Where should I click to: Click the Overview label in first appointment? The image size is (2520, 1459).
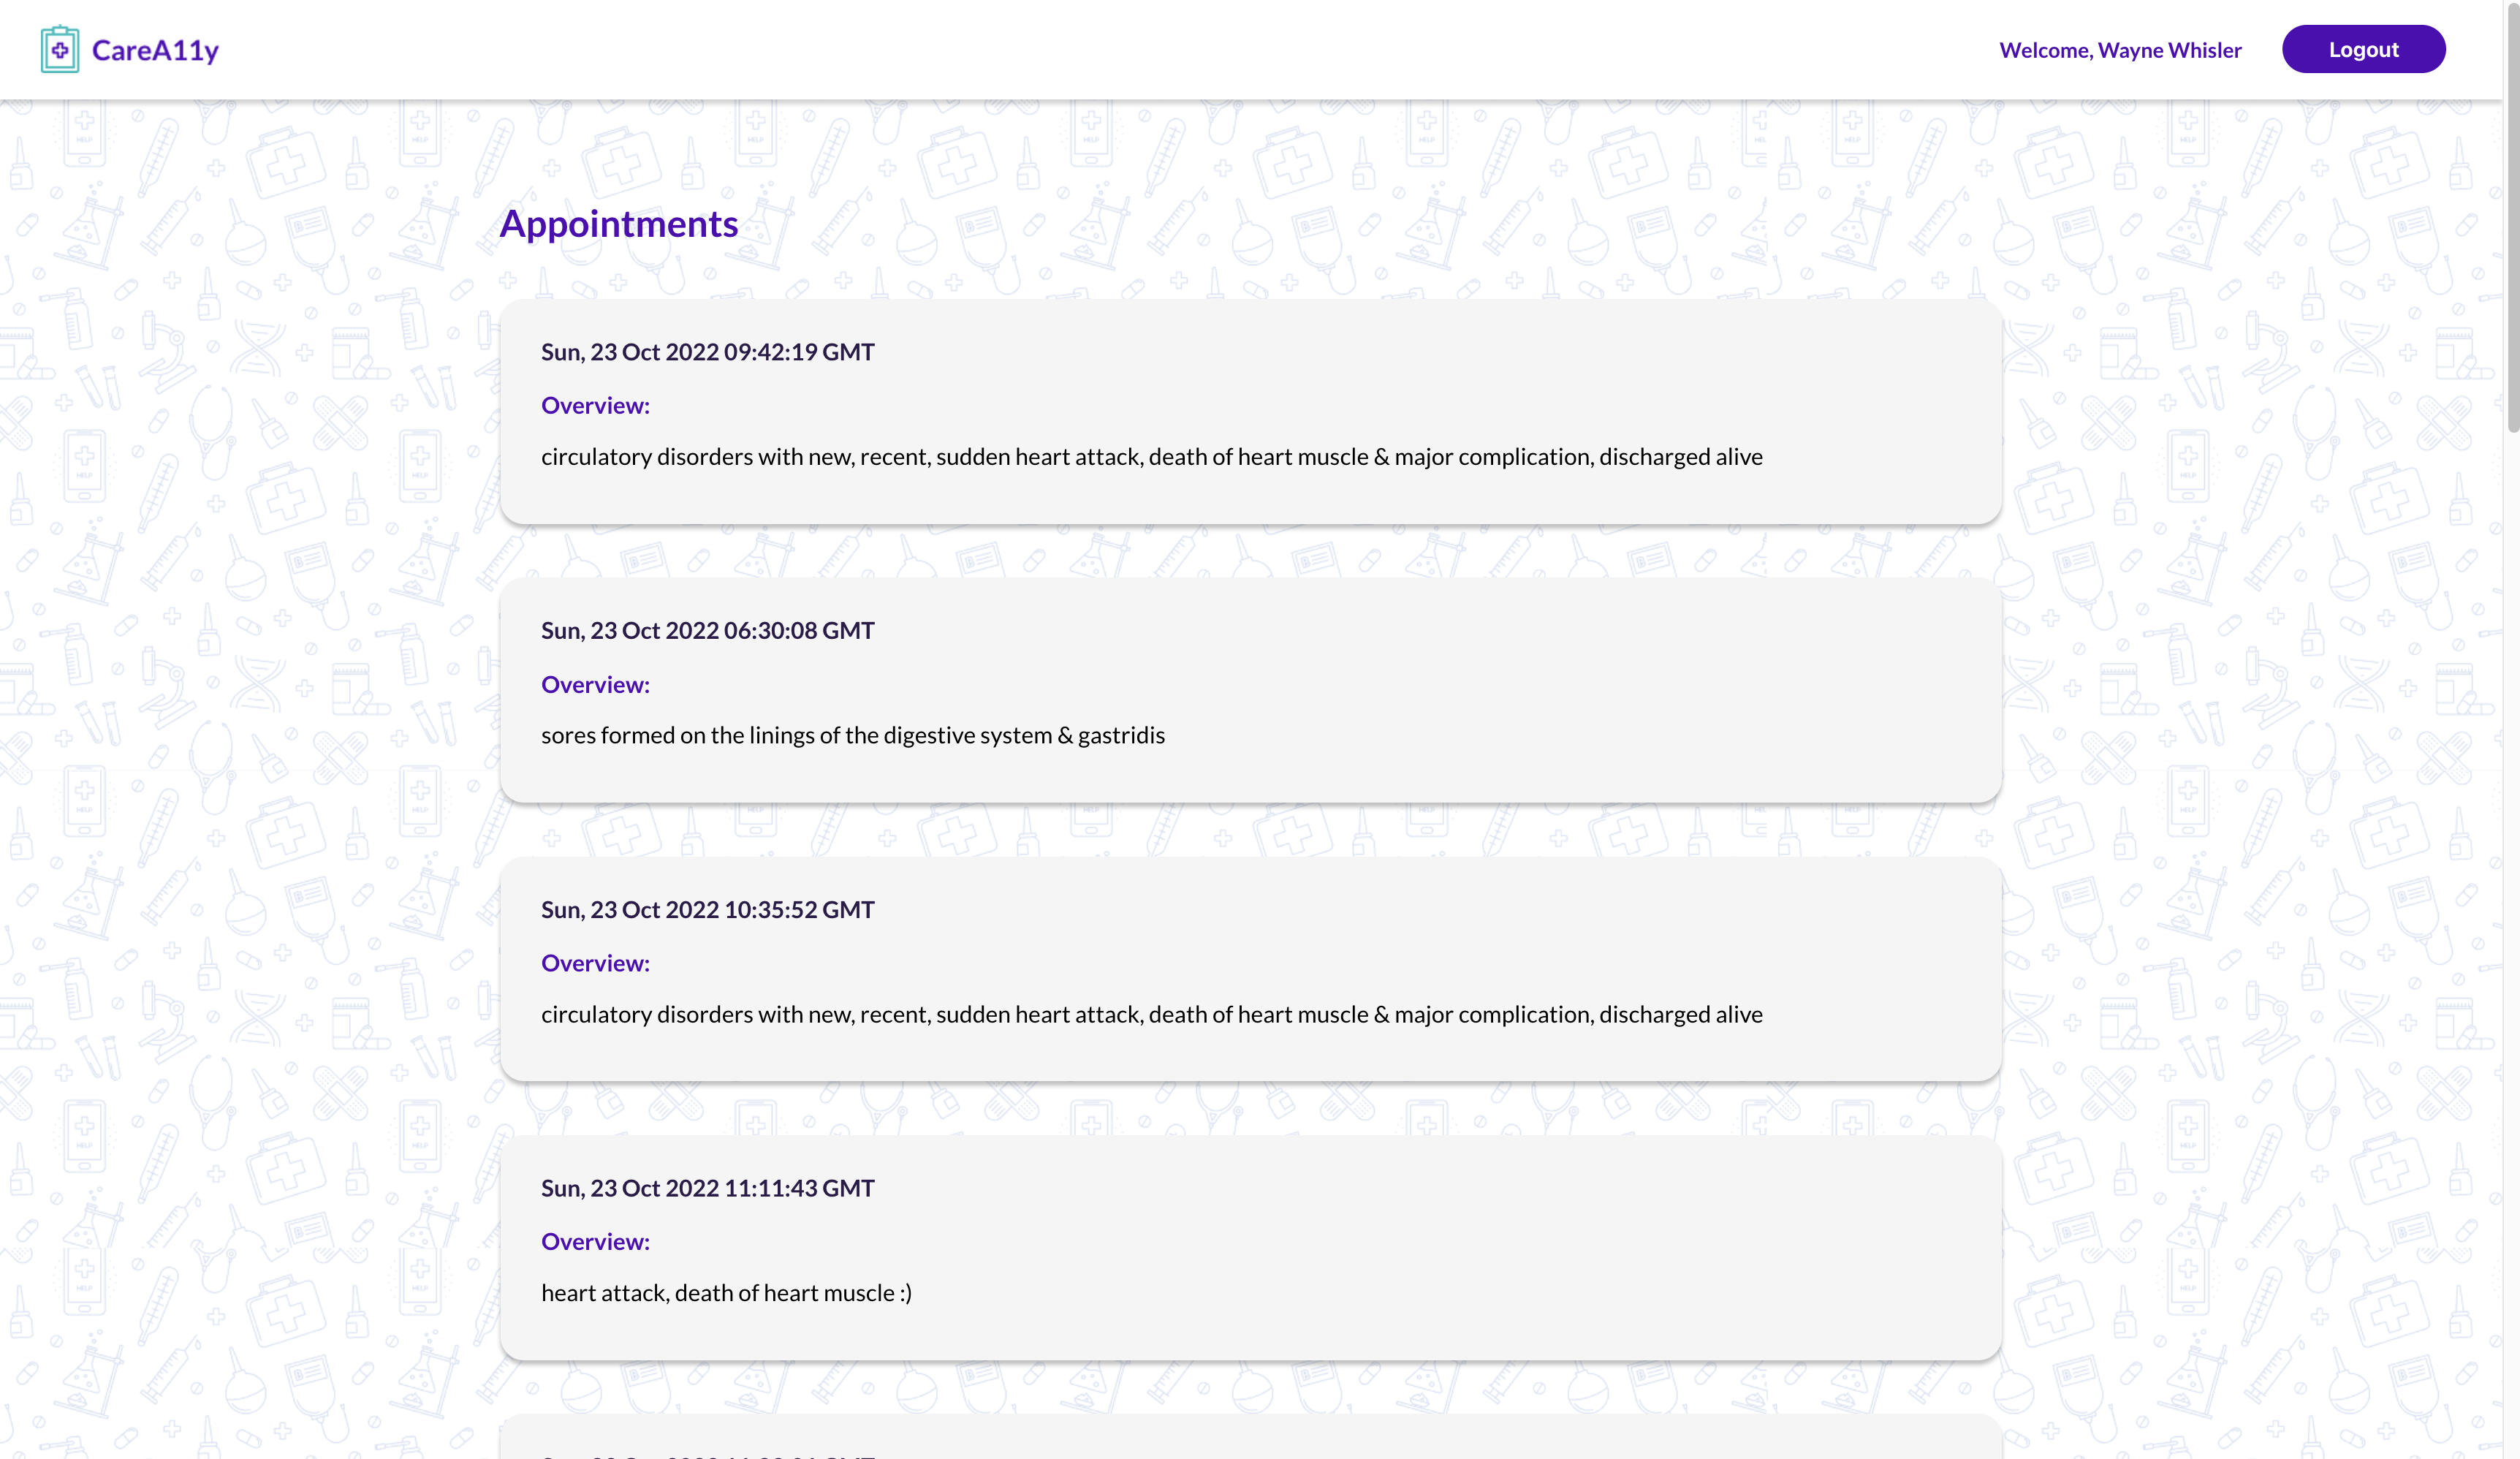pos(595,405)
